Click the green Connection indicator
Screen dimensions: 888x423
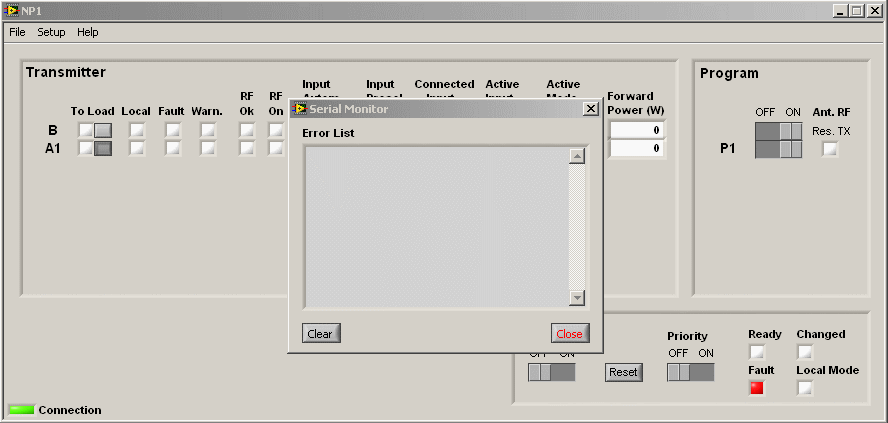click(x=22, y=409)
